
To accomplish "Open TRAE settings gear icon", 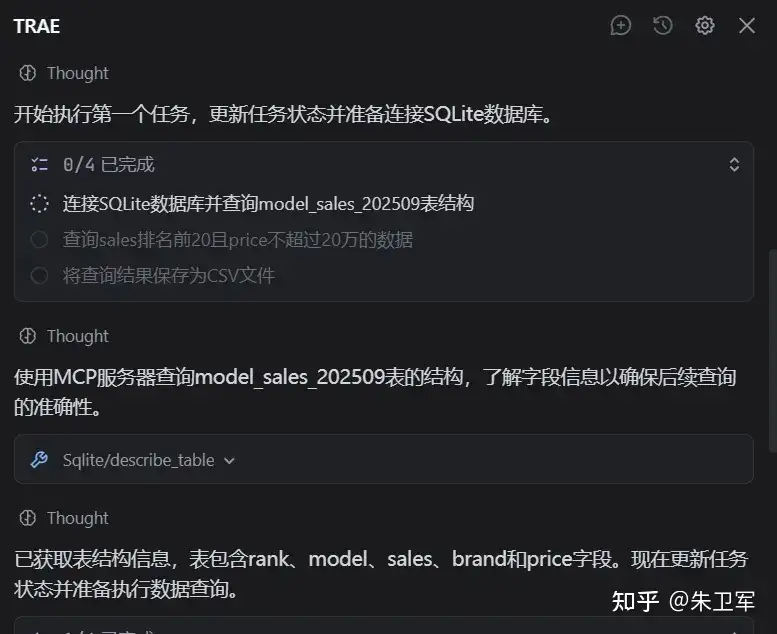I will [x=705, y=25].
